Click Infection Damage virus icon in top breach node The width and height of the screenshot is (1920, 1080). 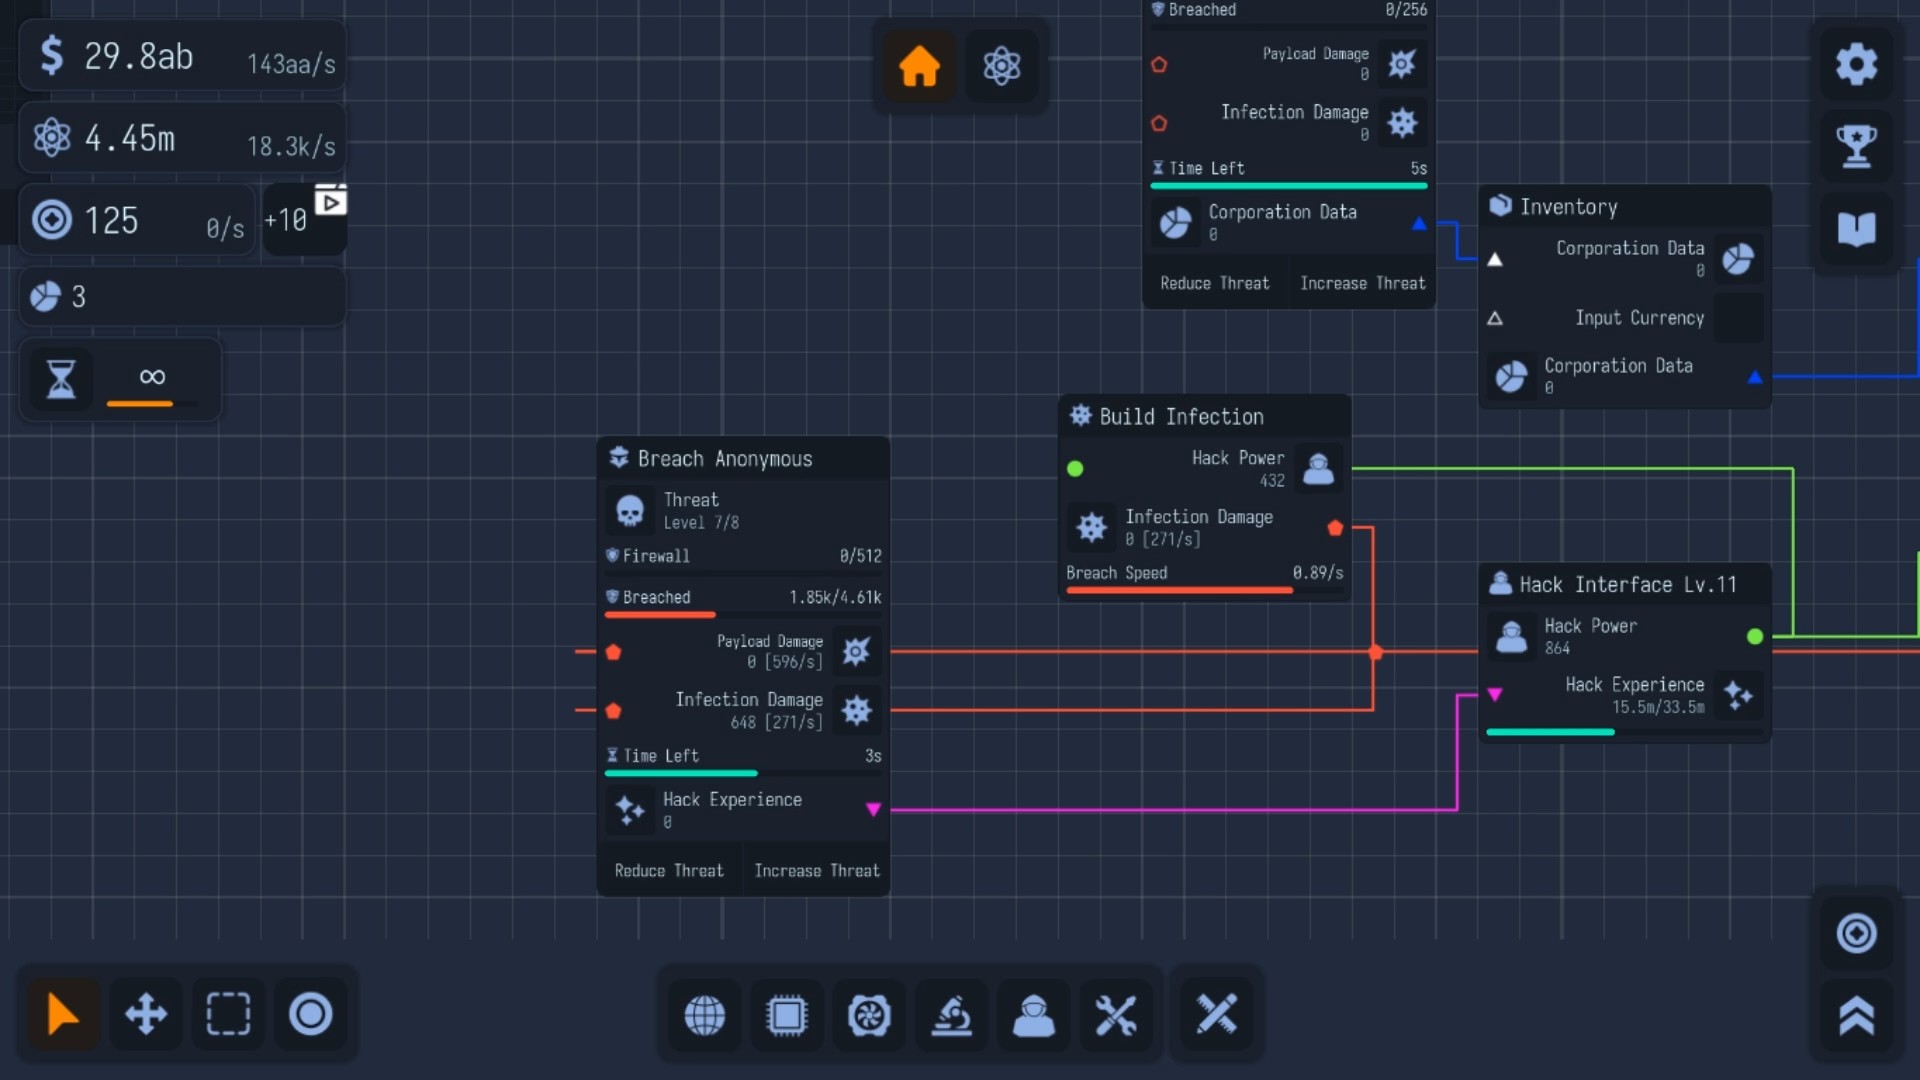[1402, 124]
